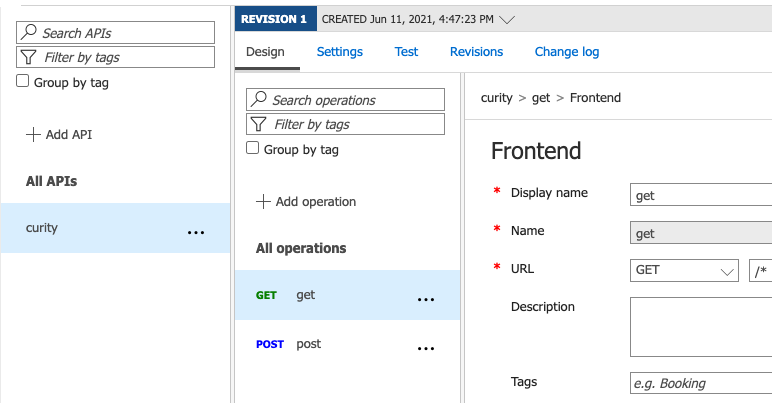Click curity in the breadcrumb
Viewport: 772px width, 403px height.
click(x=496, y=97)
